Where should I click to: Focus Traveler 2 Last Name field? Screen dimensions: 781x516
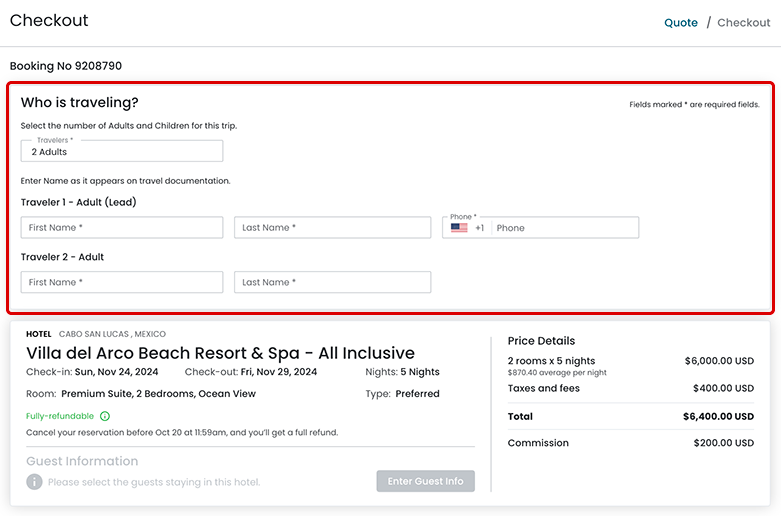point(333,282)
